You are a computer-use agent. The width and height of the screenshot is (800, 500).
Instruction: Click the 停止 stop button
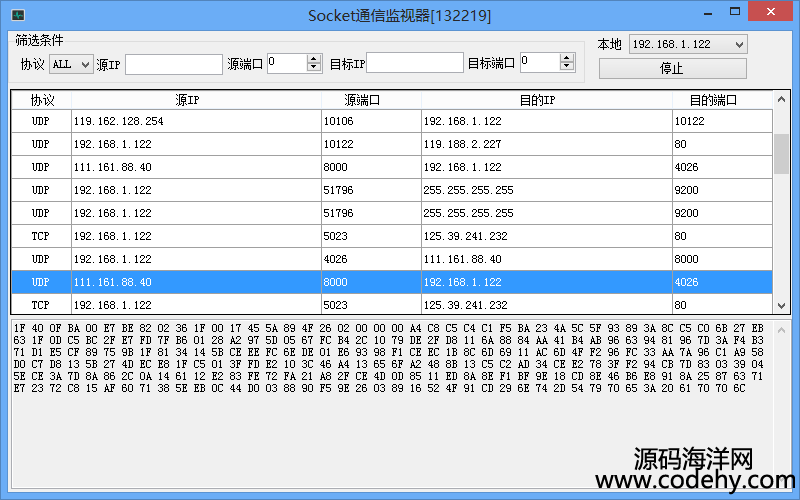coord(672,68)
